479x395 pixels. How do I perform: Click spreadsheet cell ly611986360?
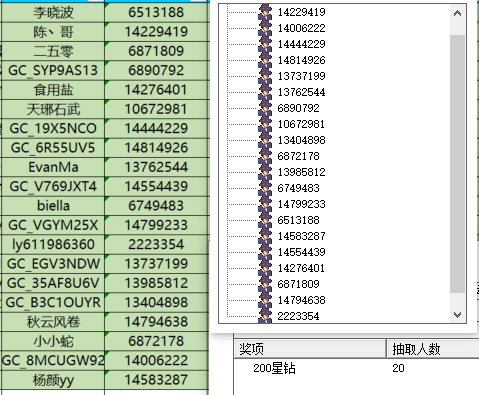pyautogui.click(x=53, y=245)
